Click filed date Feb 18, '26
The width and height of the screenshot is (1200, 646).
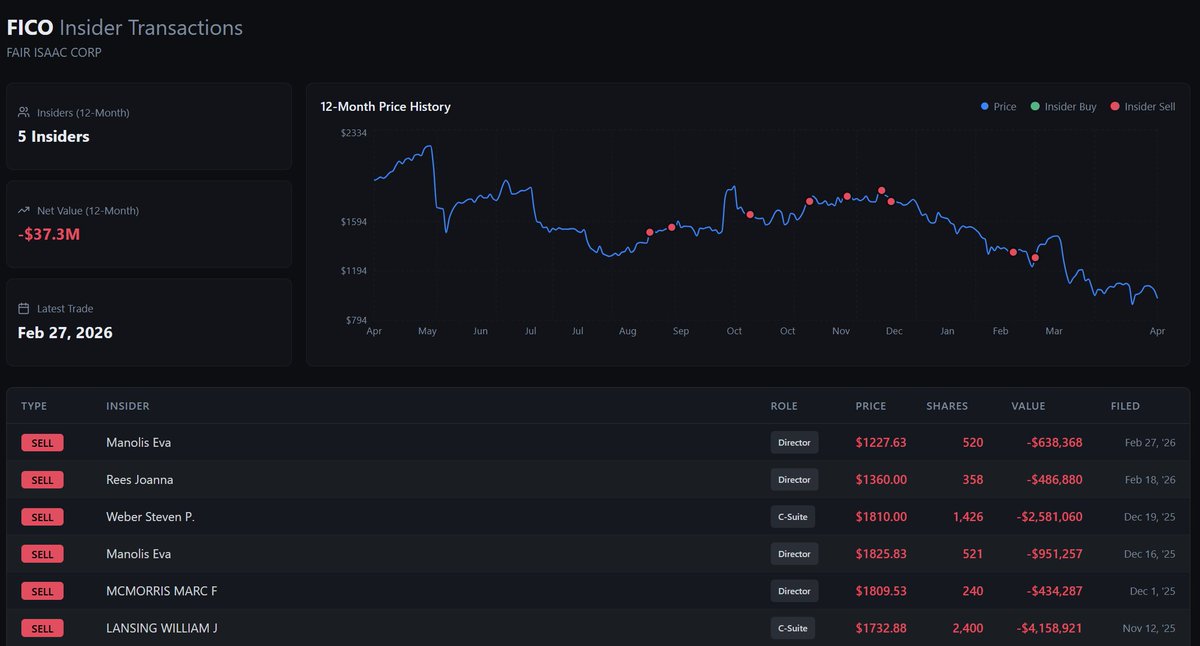click(1150, 479)
